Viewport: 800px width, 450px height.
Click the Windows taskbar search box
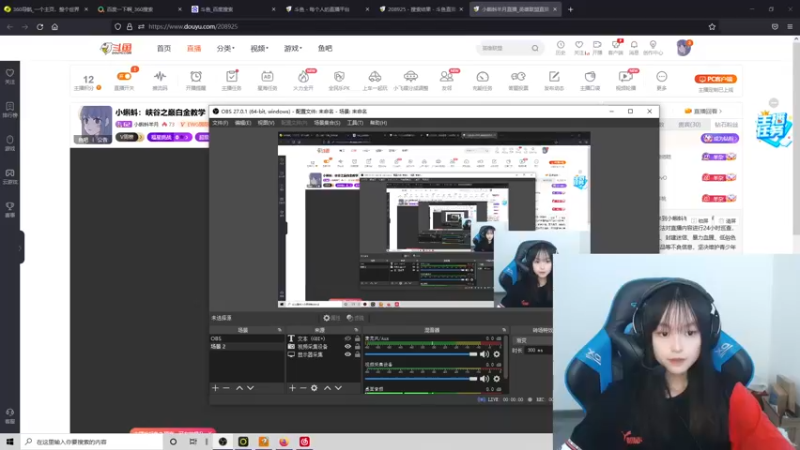tap(92, 442)
